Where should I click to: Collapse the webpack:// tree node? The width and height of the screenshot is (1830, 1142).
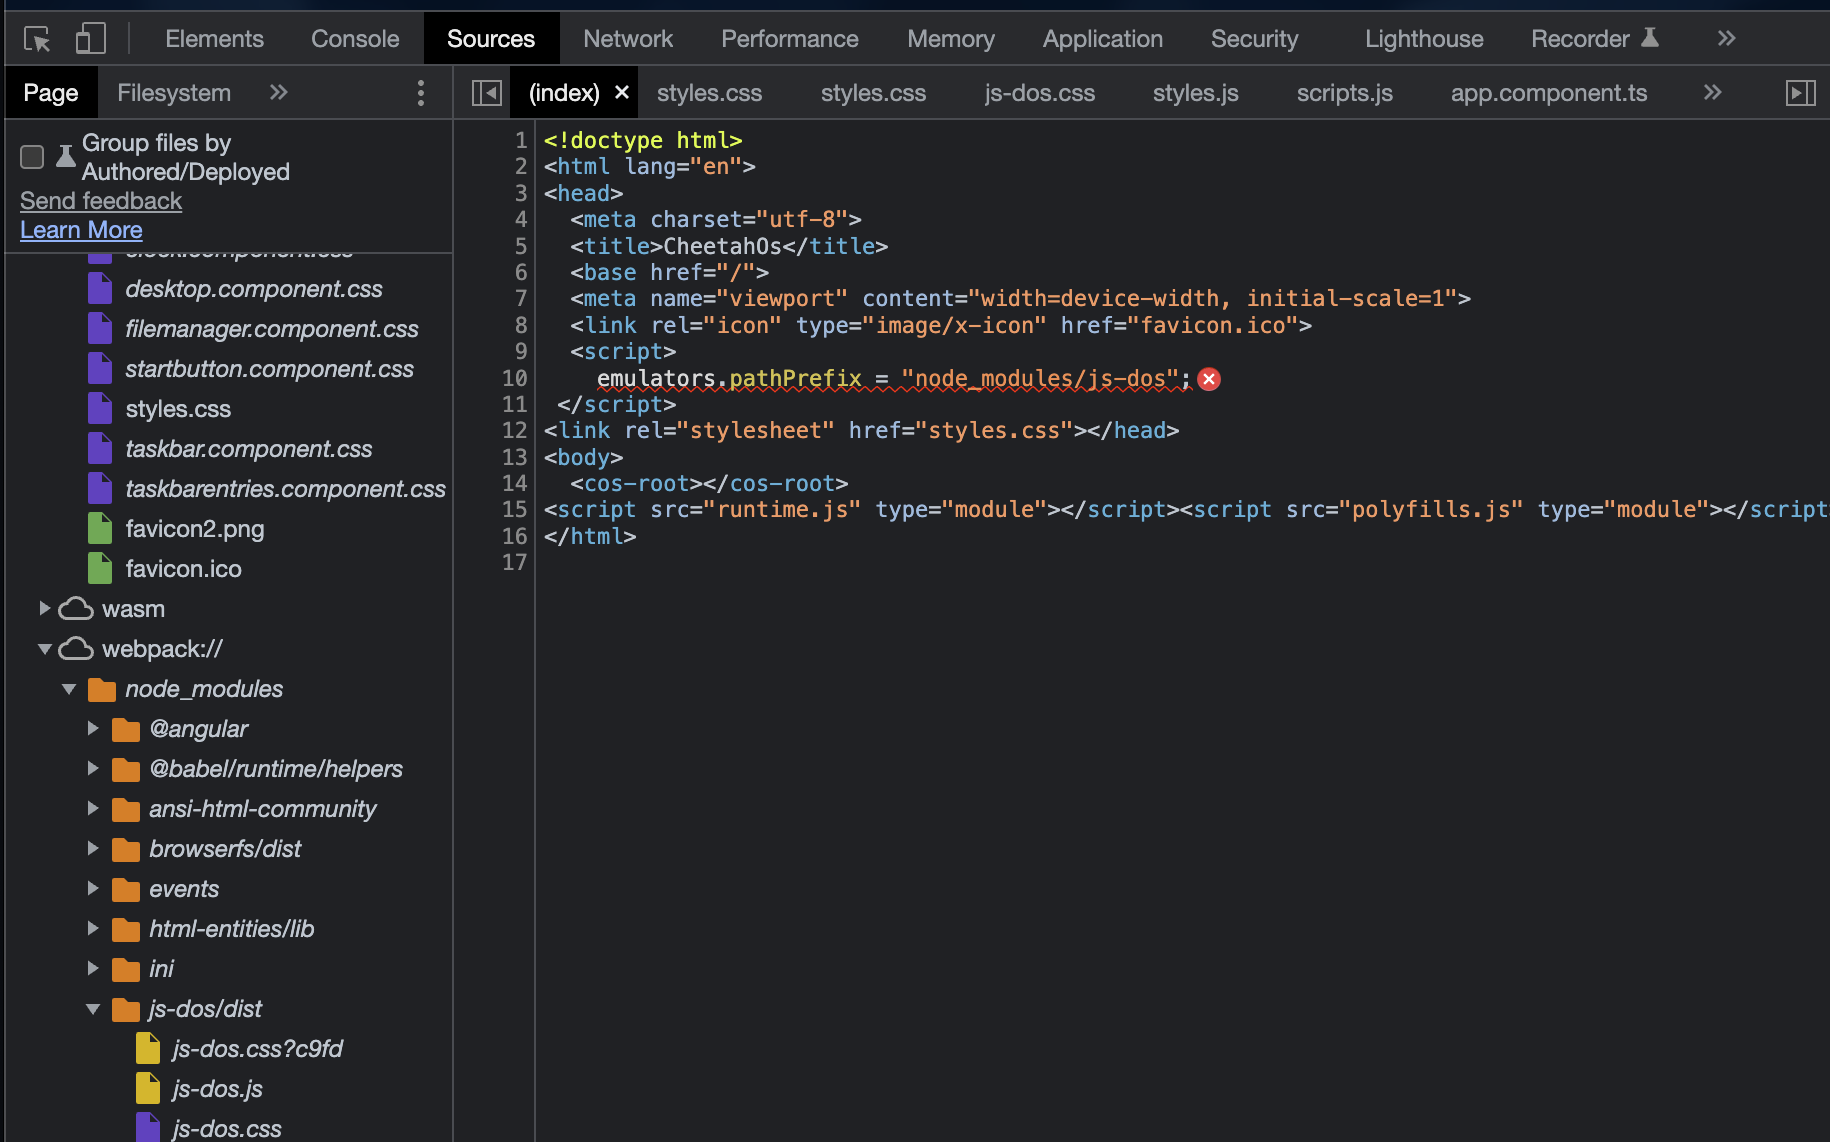[x=44, y=649]
